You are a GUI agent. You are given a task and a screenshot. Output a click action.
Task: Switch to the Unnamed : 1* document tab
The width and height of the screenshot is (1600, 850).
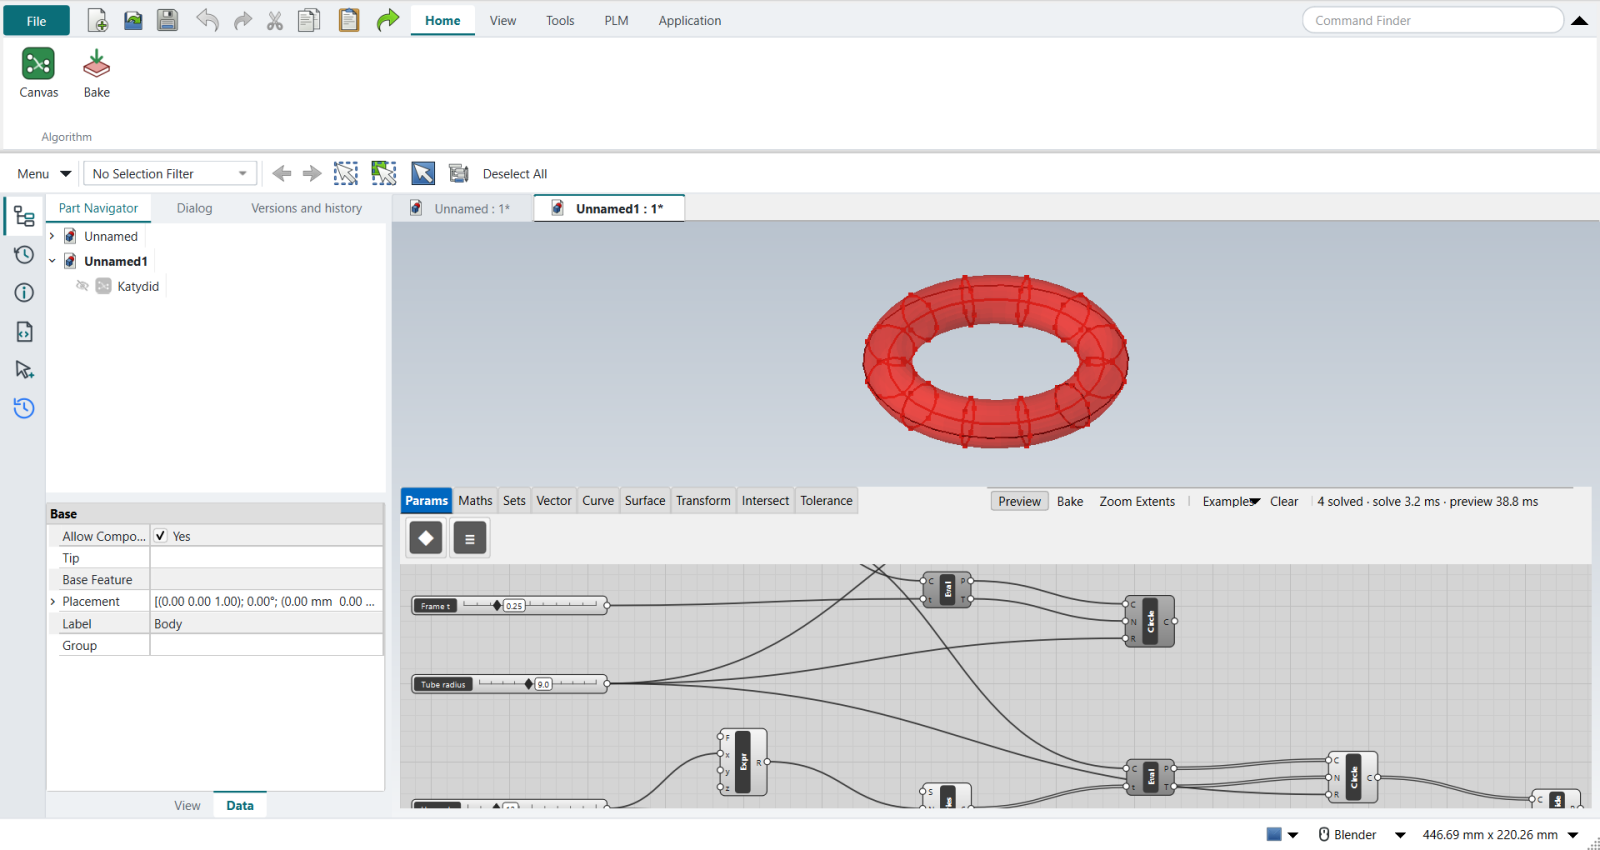pyautogui.click(x=463, y=209)
